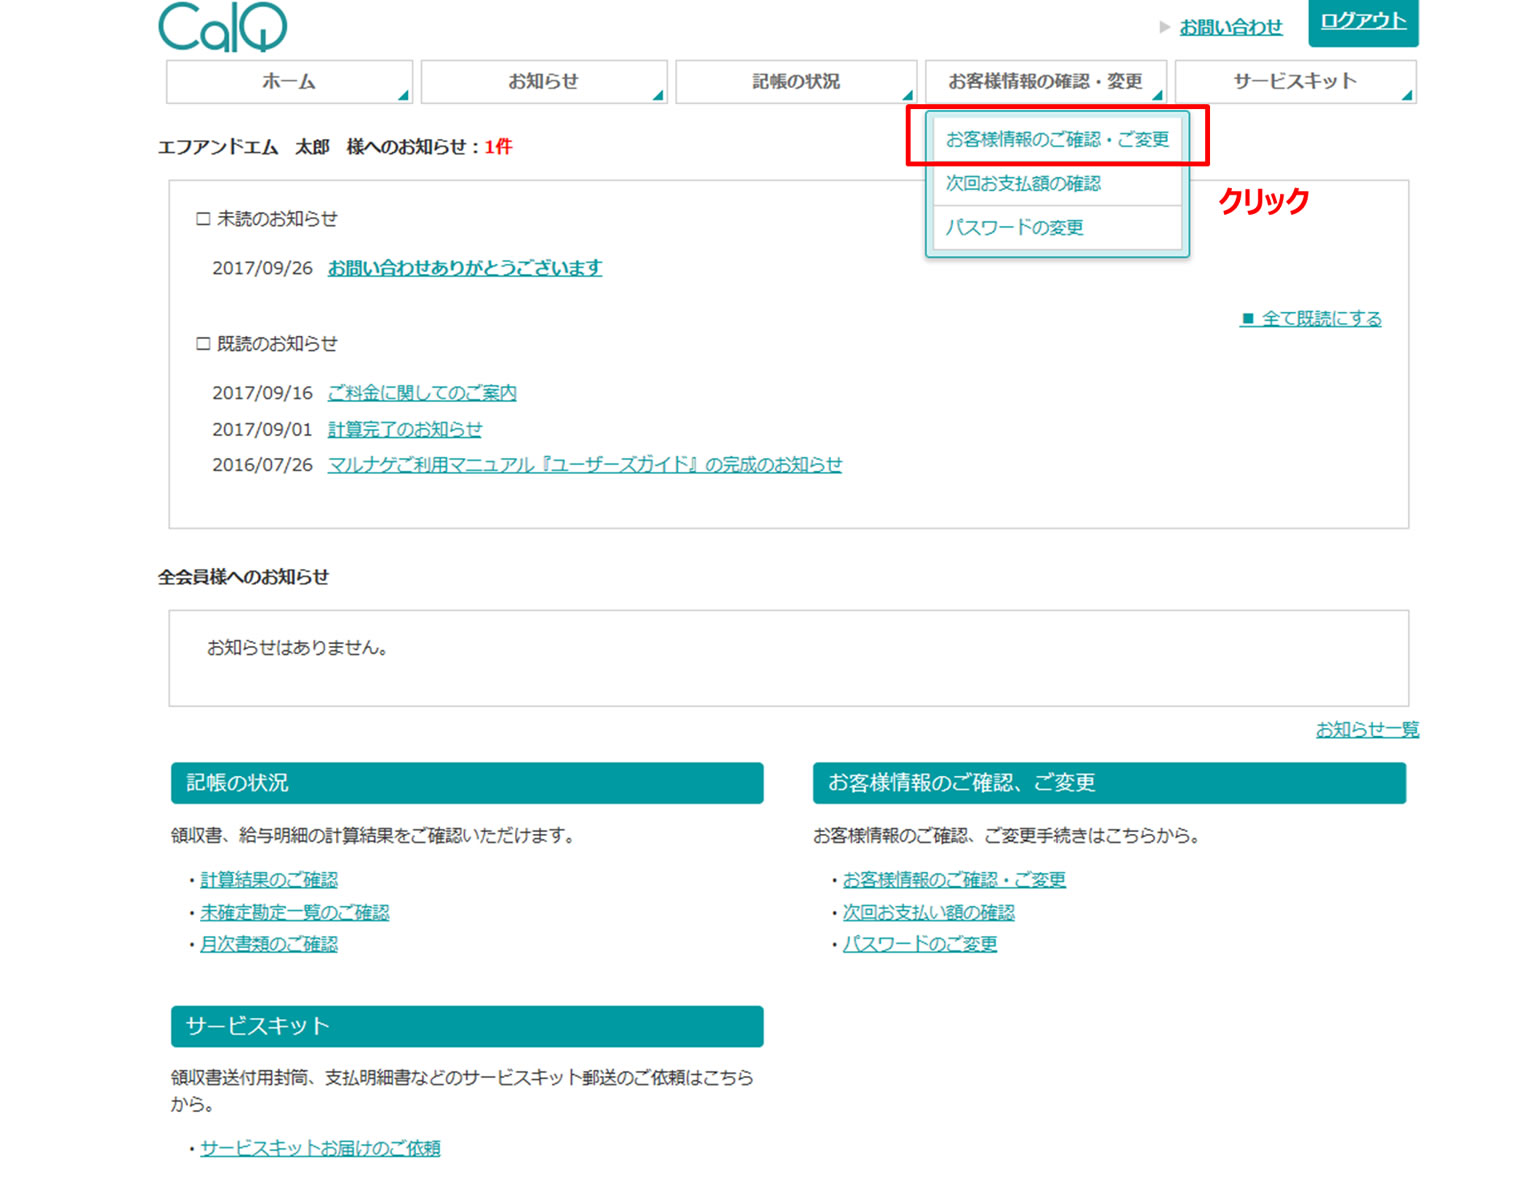Viewport: 1540px width, 1200px height.
Task: Open the 記帳の状況 navigation tab
Action: [796, 82]
